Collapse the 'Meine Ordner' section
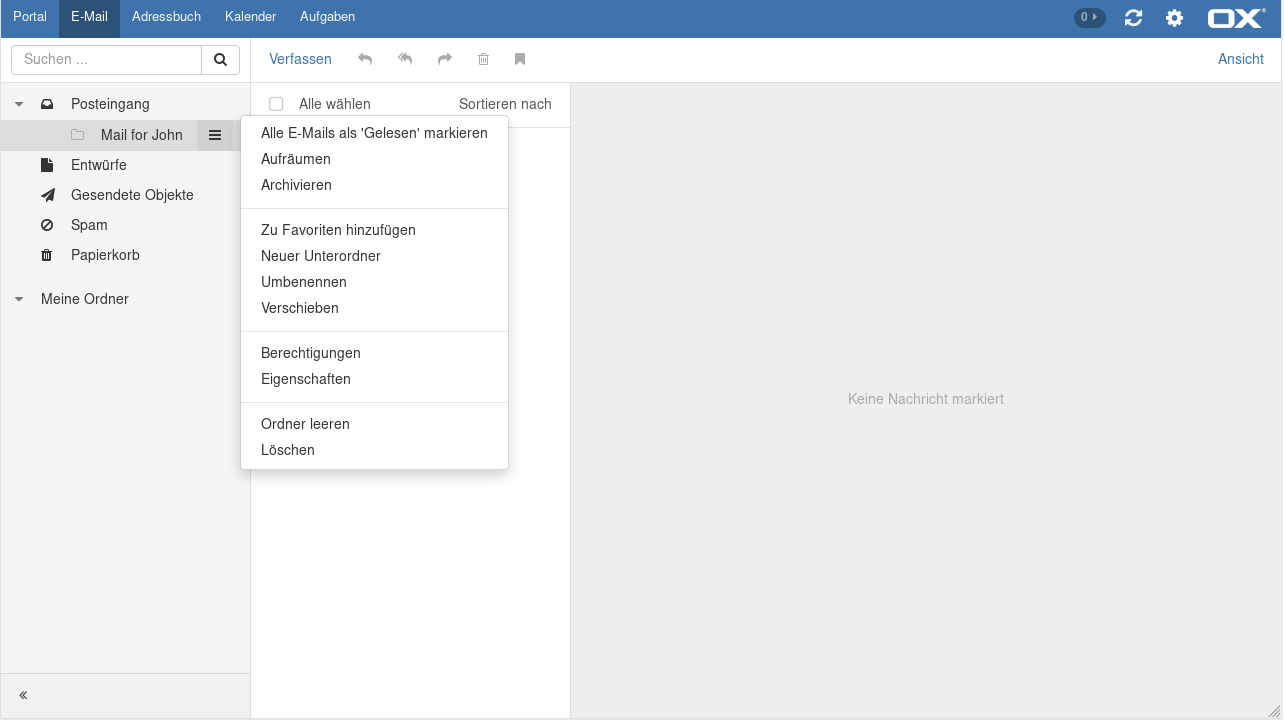Viewport: 1284px width, 720px height. click(x=19, y=299)
